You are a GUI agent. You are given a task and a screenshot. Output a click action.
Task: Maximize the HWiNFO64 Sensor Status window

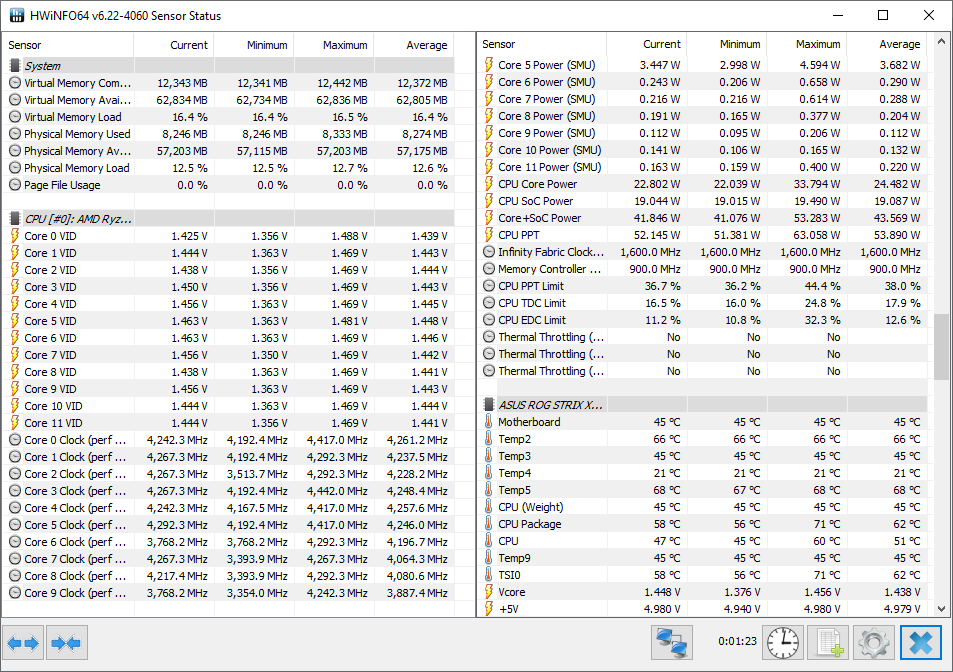pyautogui.click(x=883, y=15)
